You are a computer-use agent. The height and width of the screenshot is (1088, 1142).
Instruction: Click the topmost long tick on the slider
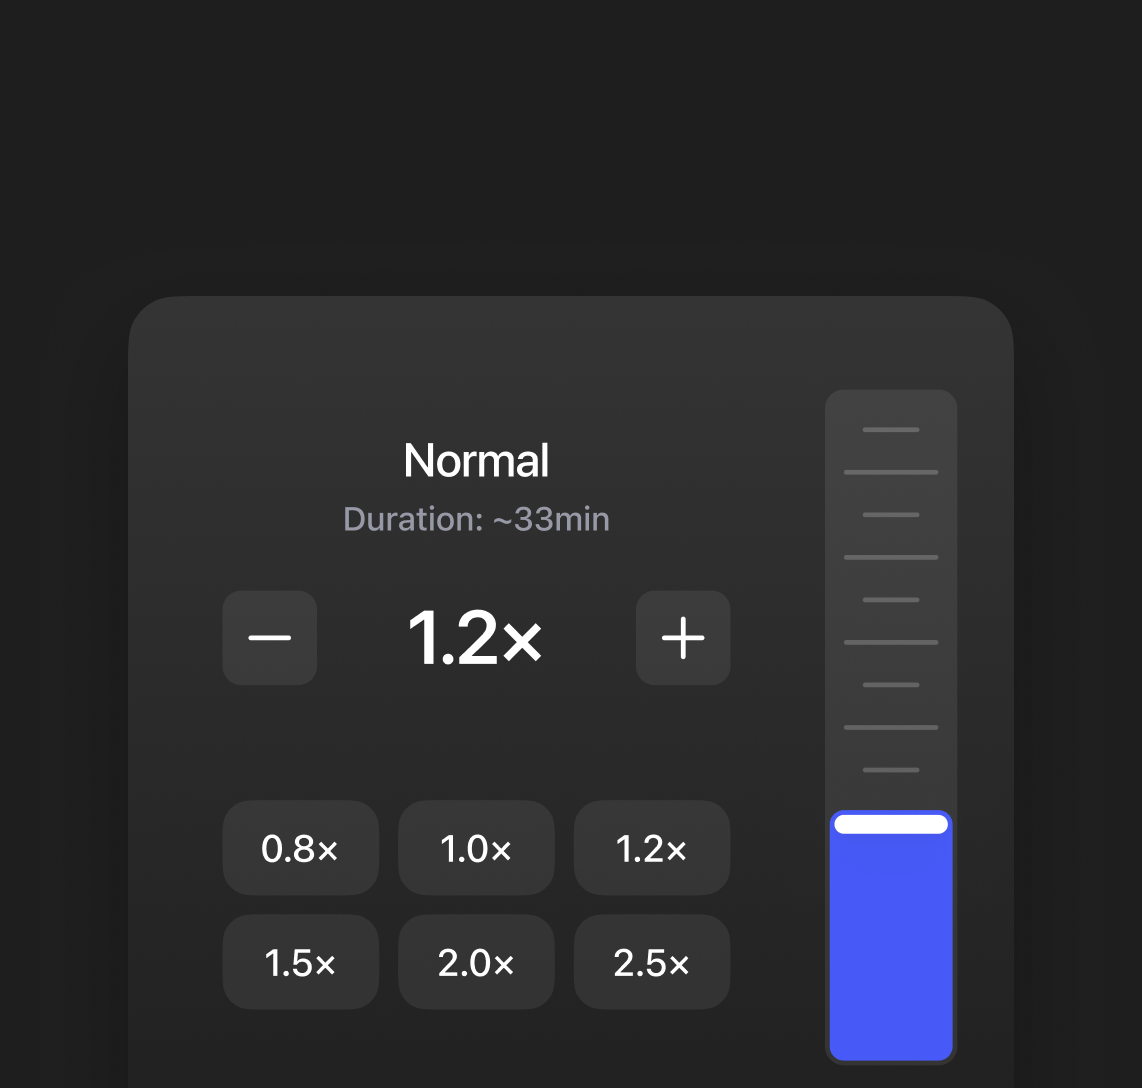click(891, 472)
